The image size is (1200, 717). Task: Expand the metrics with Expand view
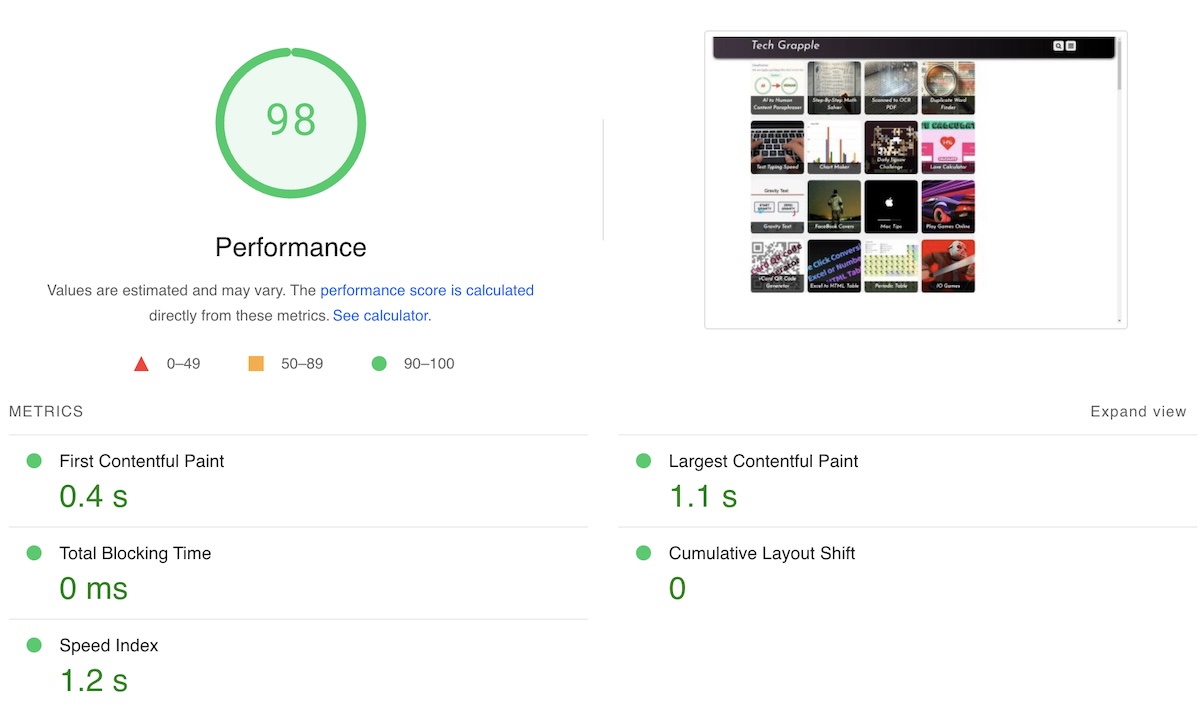1138,412
